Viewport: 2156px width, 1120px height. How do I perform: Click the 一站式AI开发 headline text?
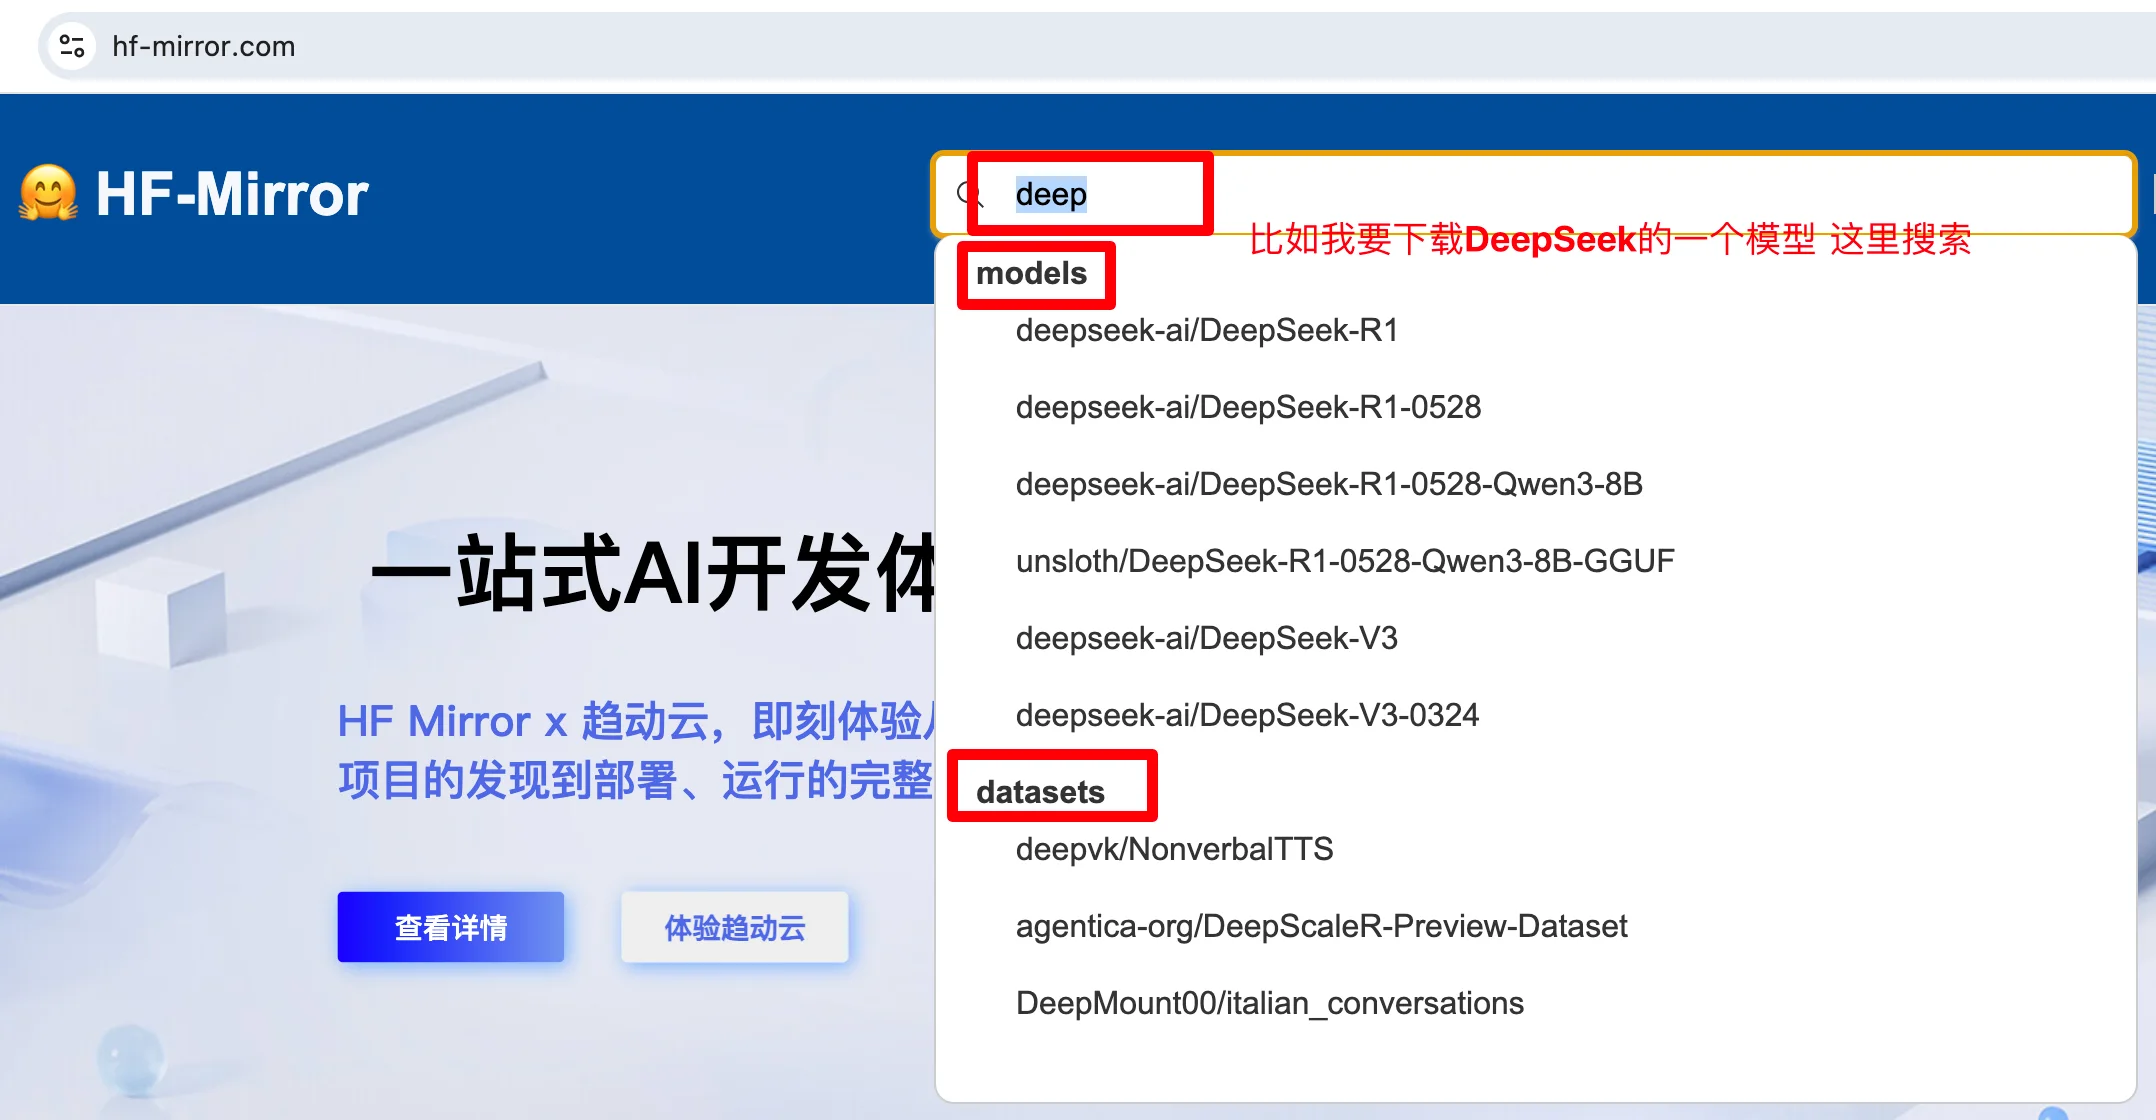pos(653,573)
